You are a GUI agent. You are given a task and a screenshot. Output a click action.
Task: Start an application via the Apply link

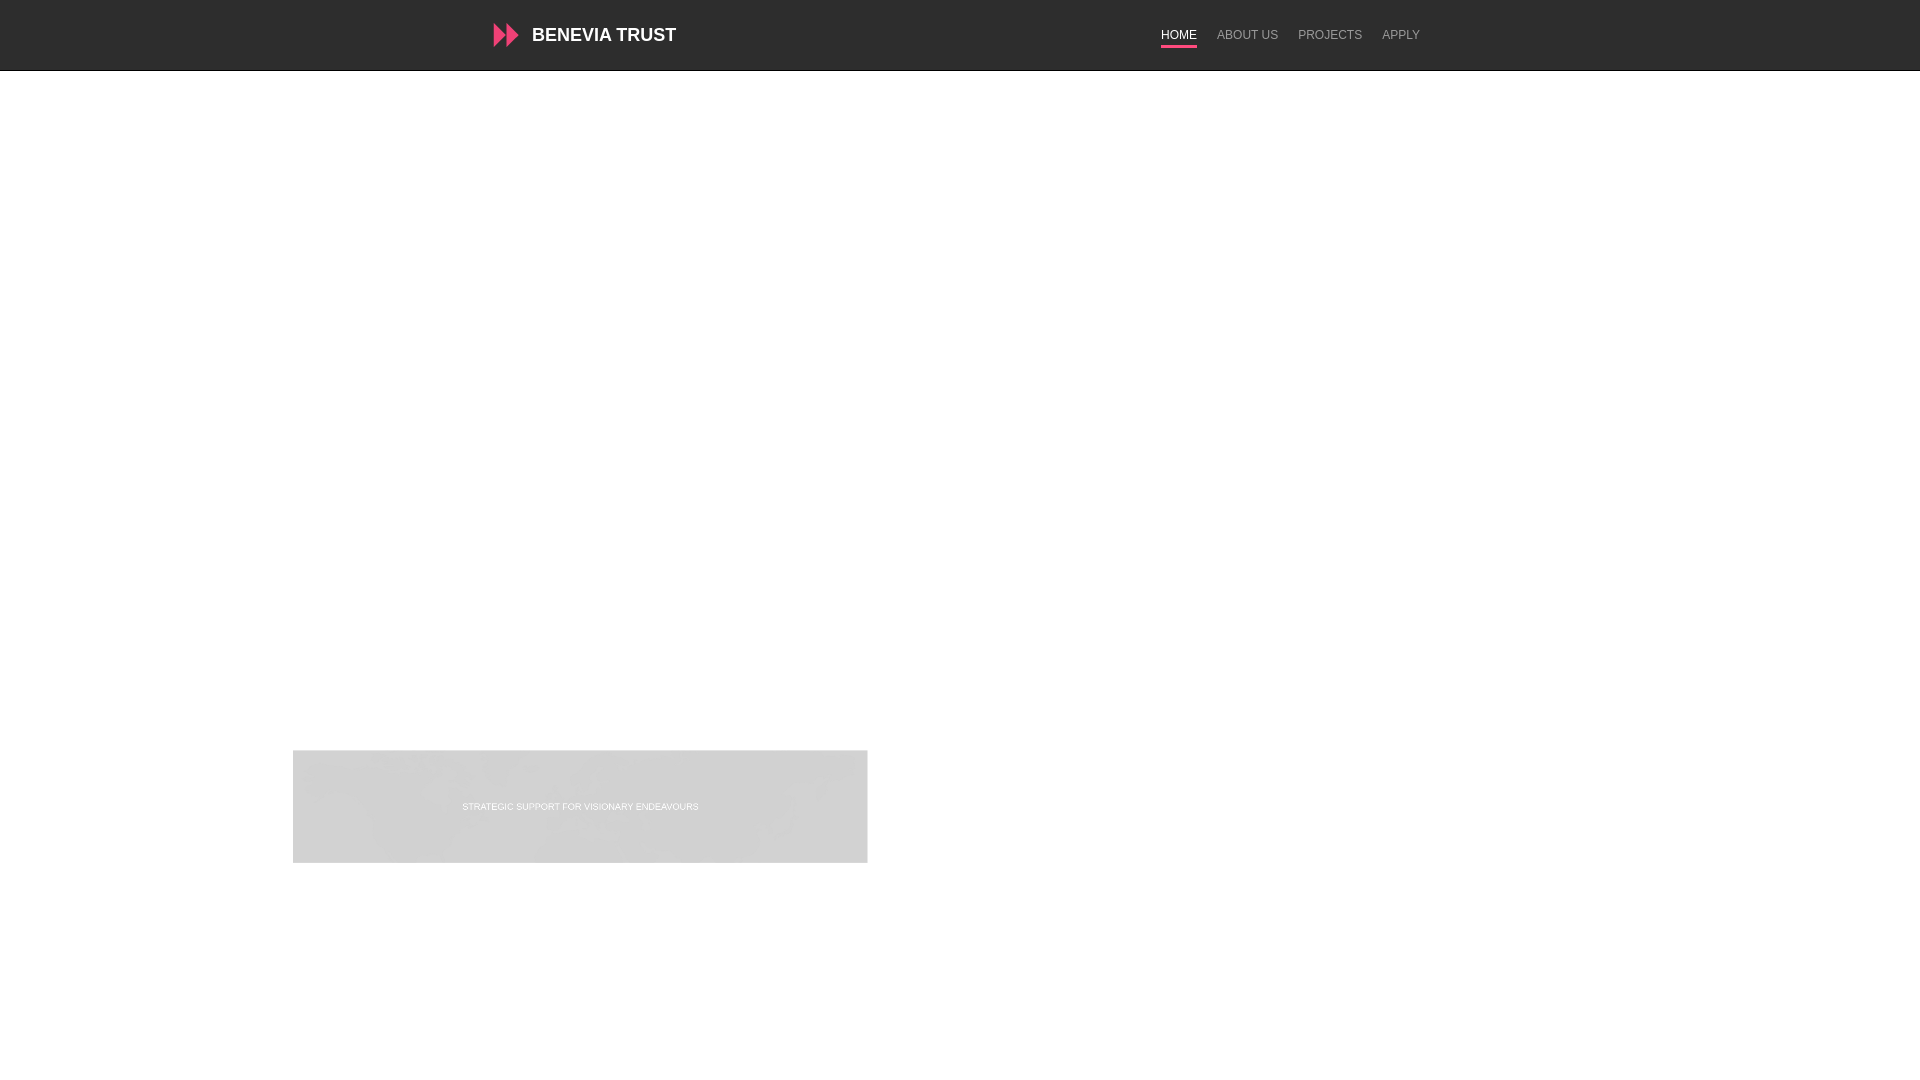[1400, 35]
